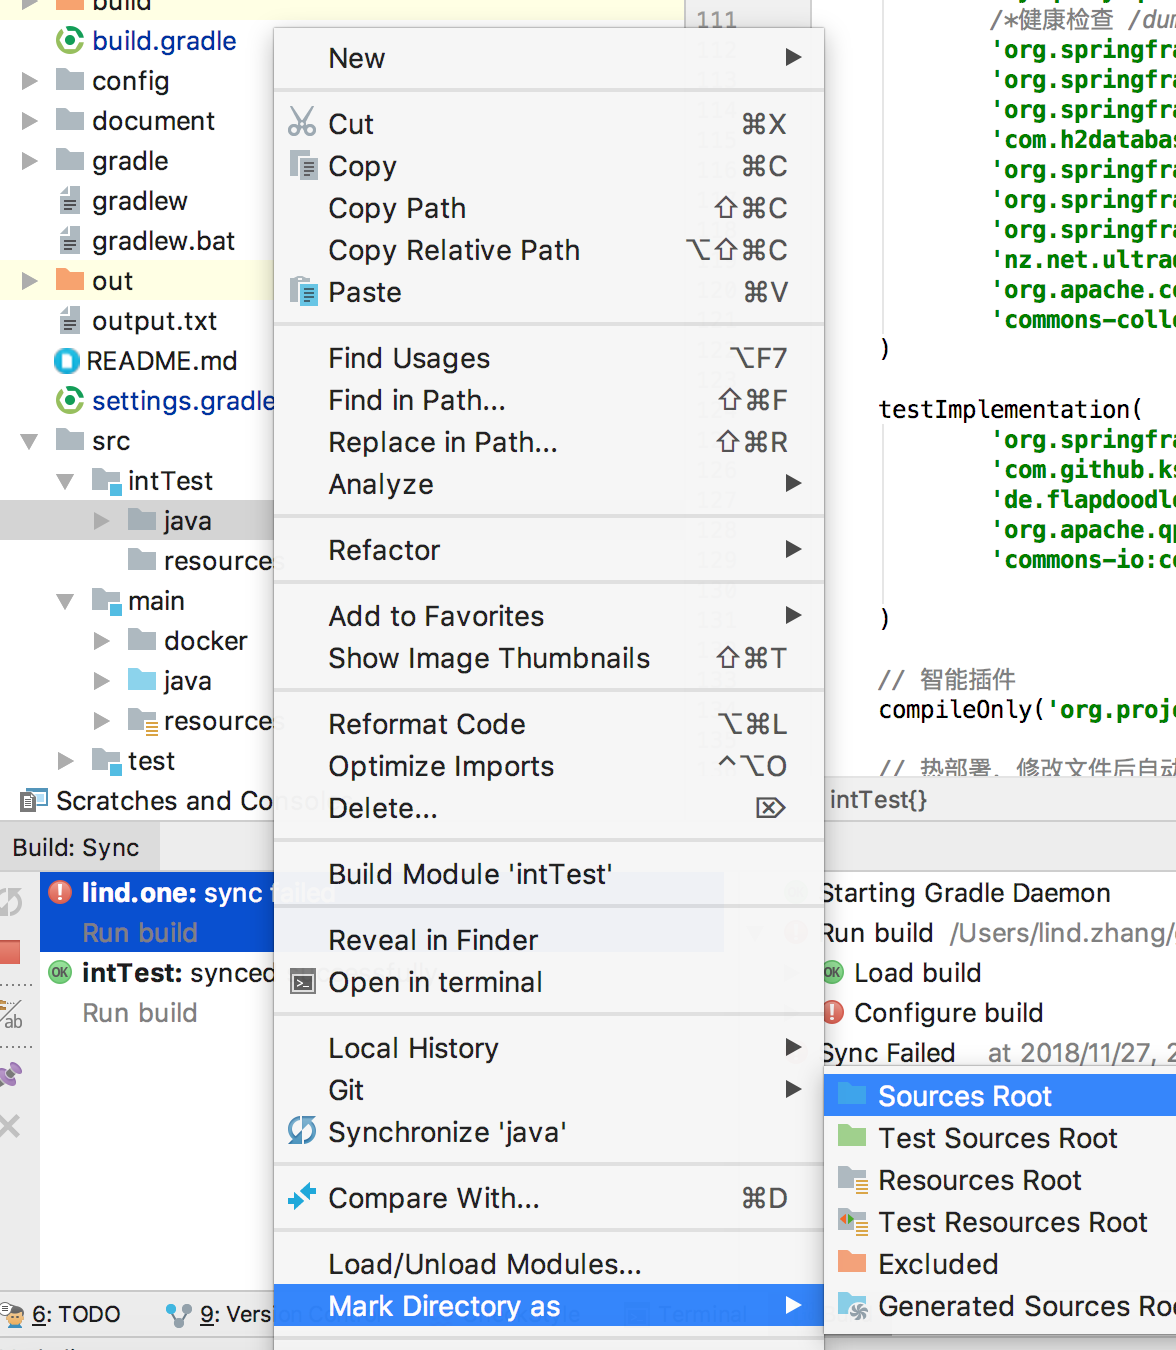Select Delete... option
Screen dimensions: 1176x1350
(549, 808)
